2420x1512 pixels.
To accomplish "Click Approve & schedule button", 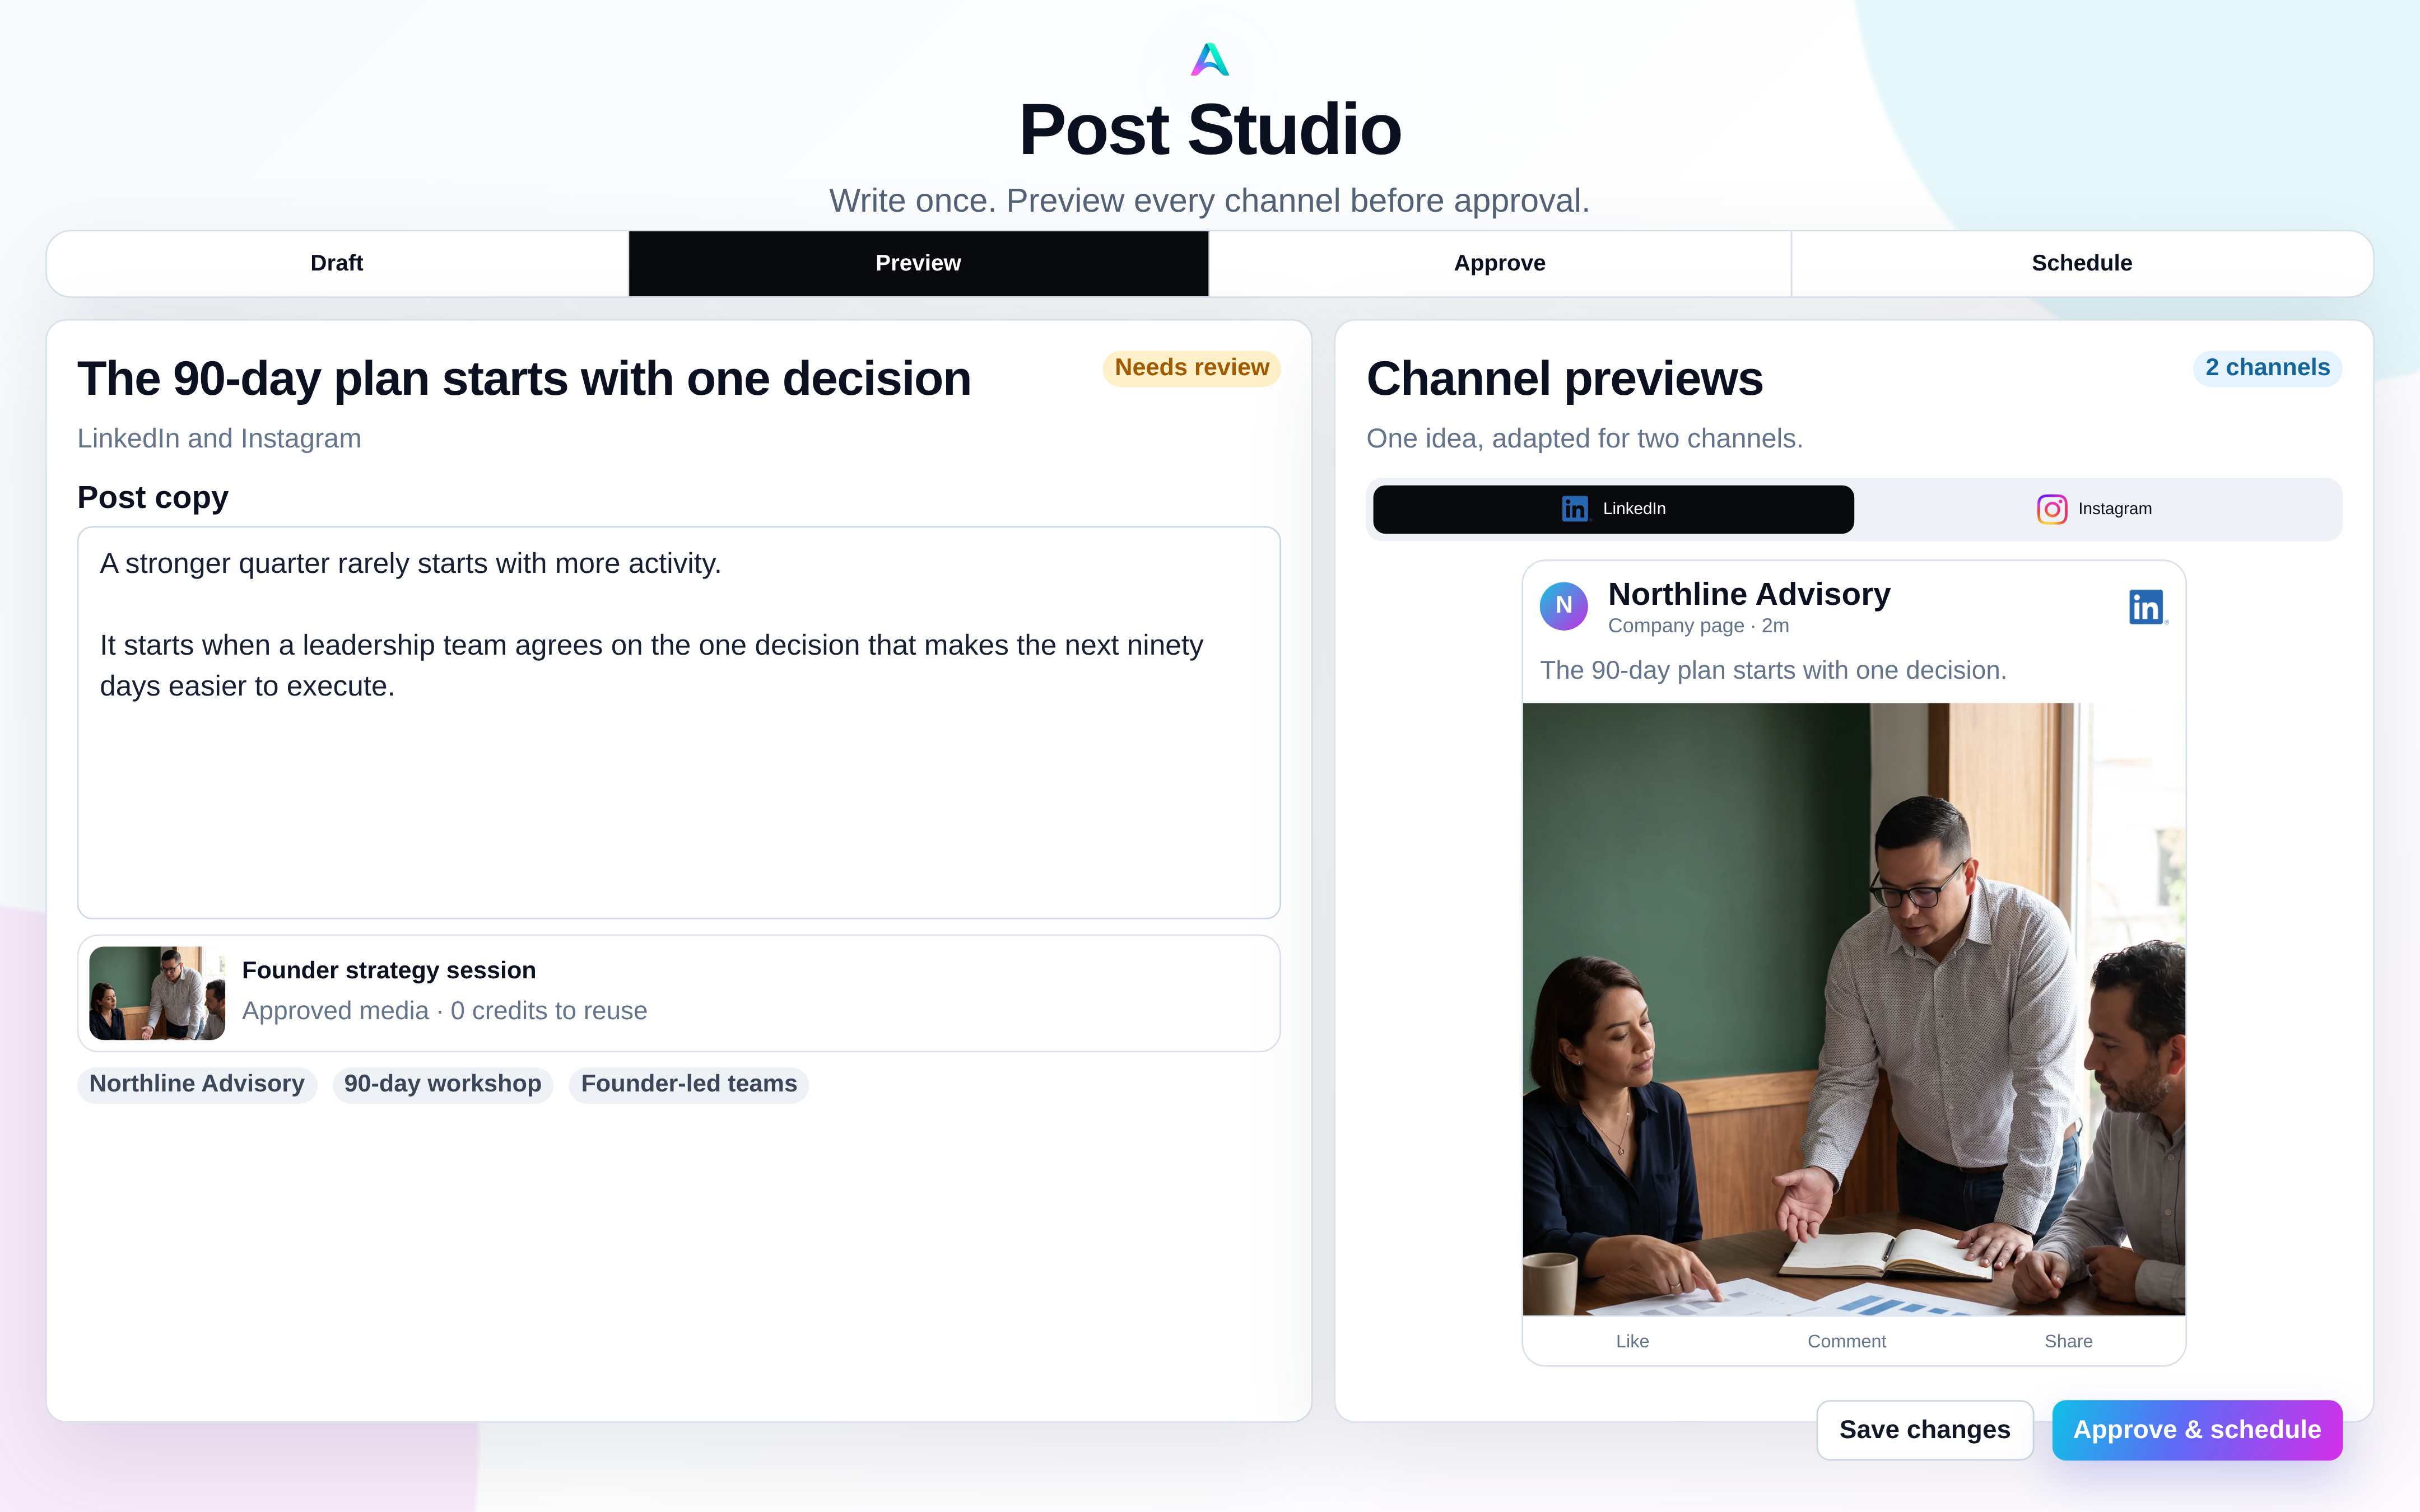I will (x=2197, y=1430).
